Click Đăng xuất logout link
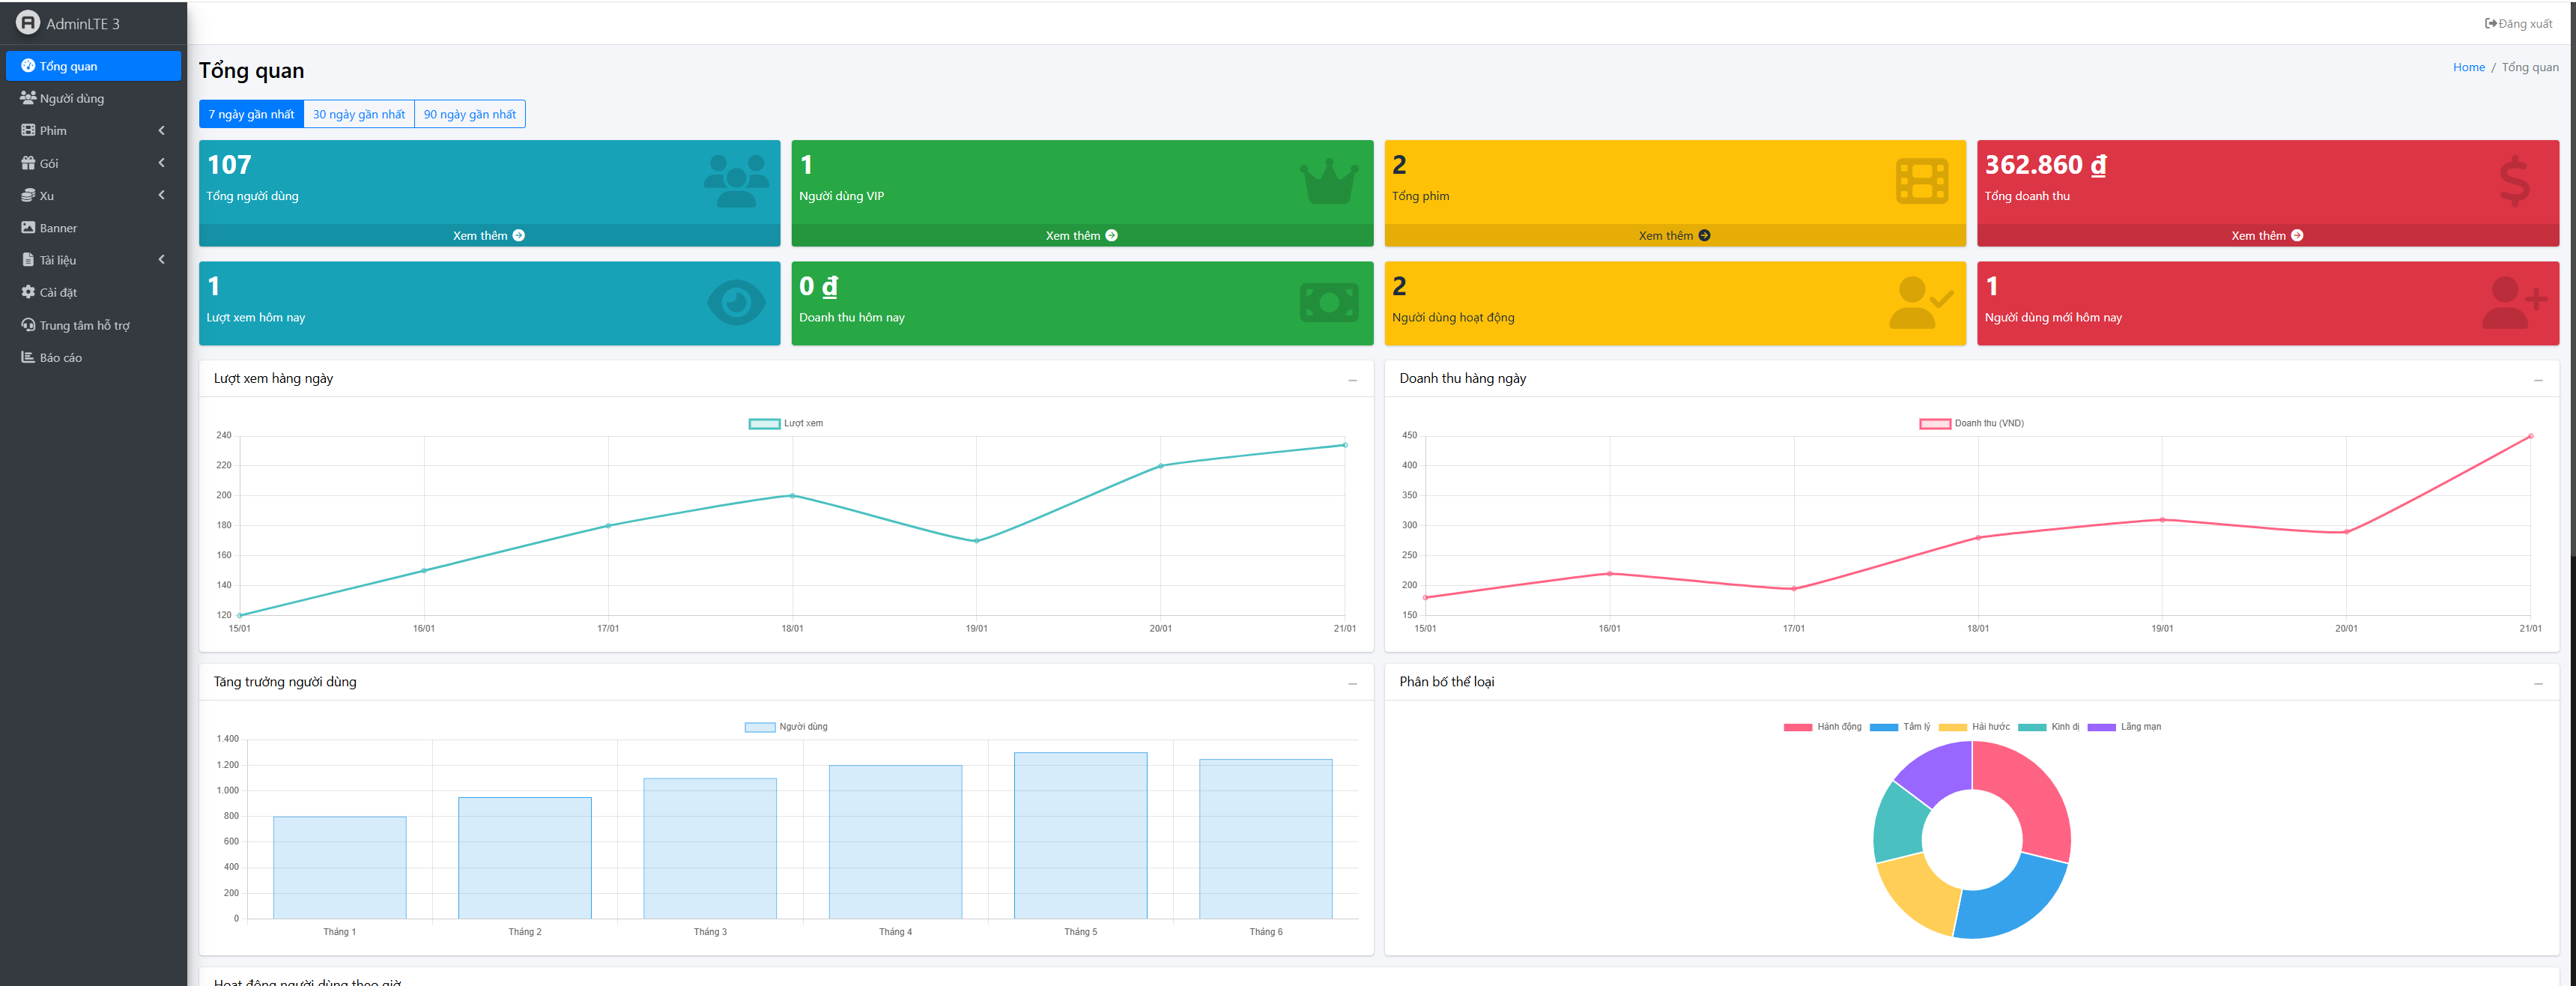Viewport: 2576px width, 986px height. click(2518, 24)
